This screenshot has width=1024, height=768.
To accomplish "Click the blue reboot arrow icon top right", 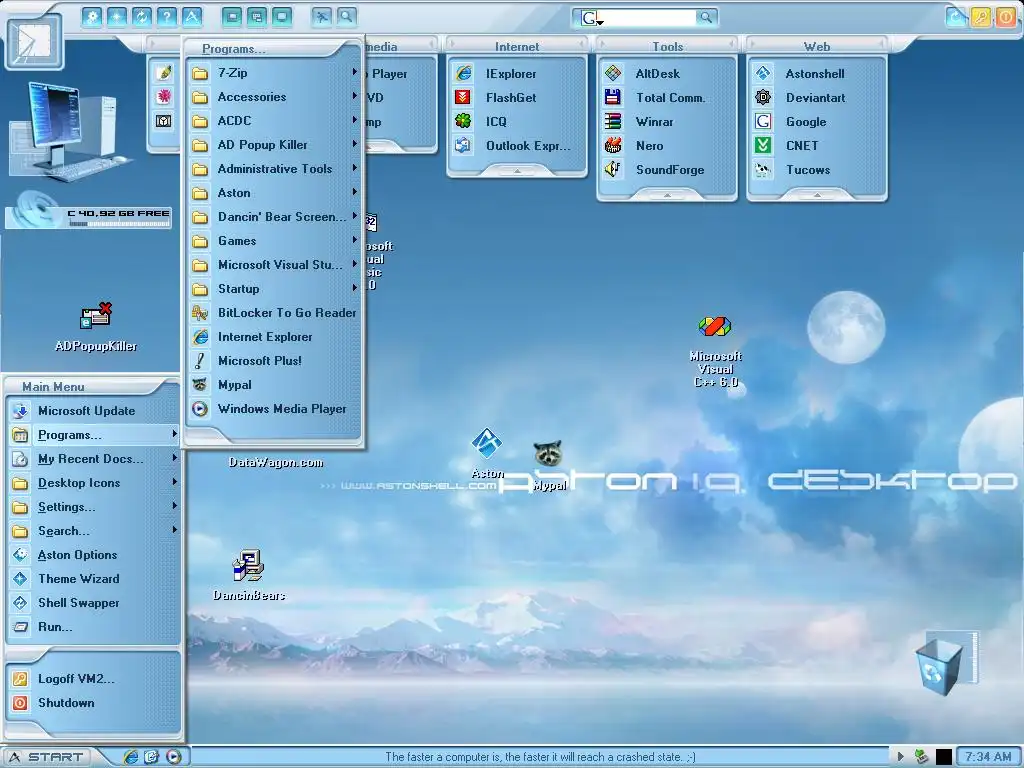I will 955,17.
